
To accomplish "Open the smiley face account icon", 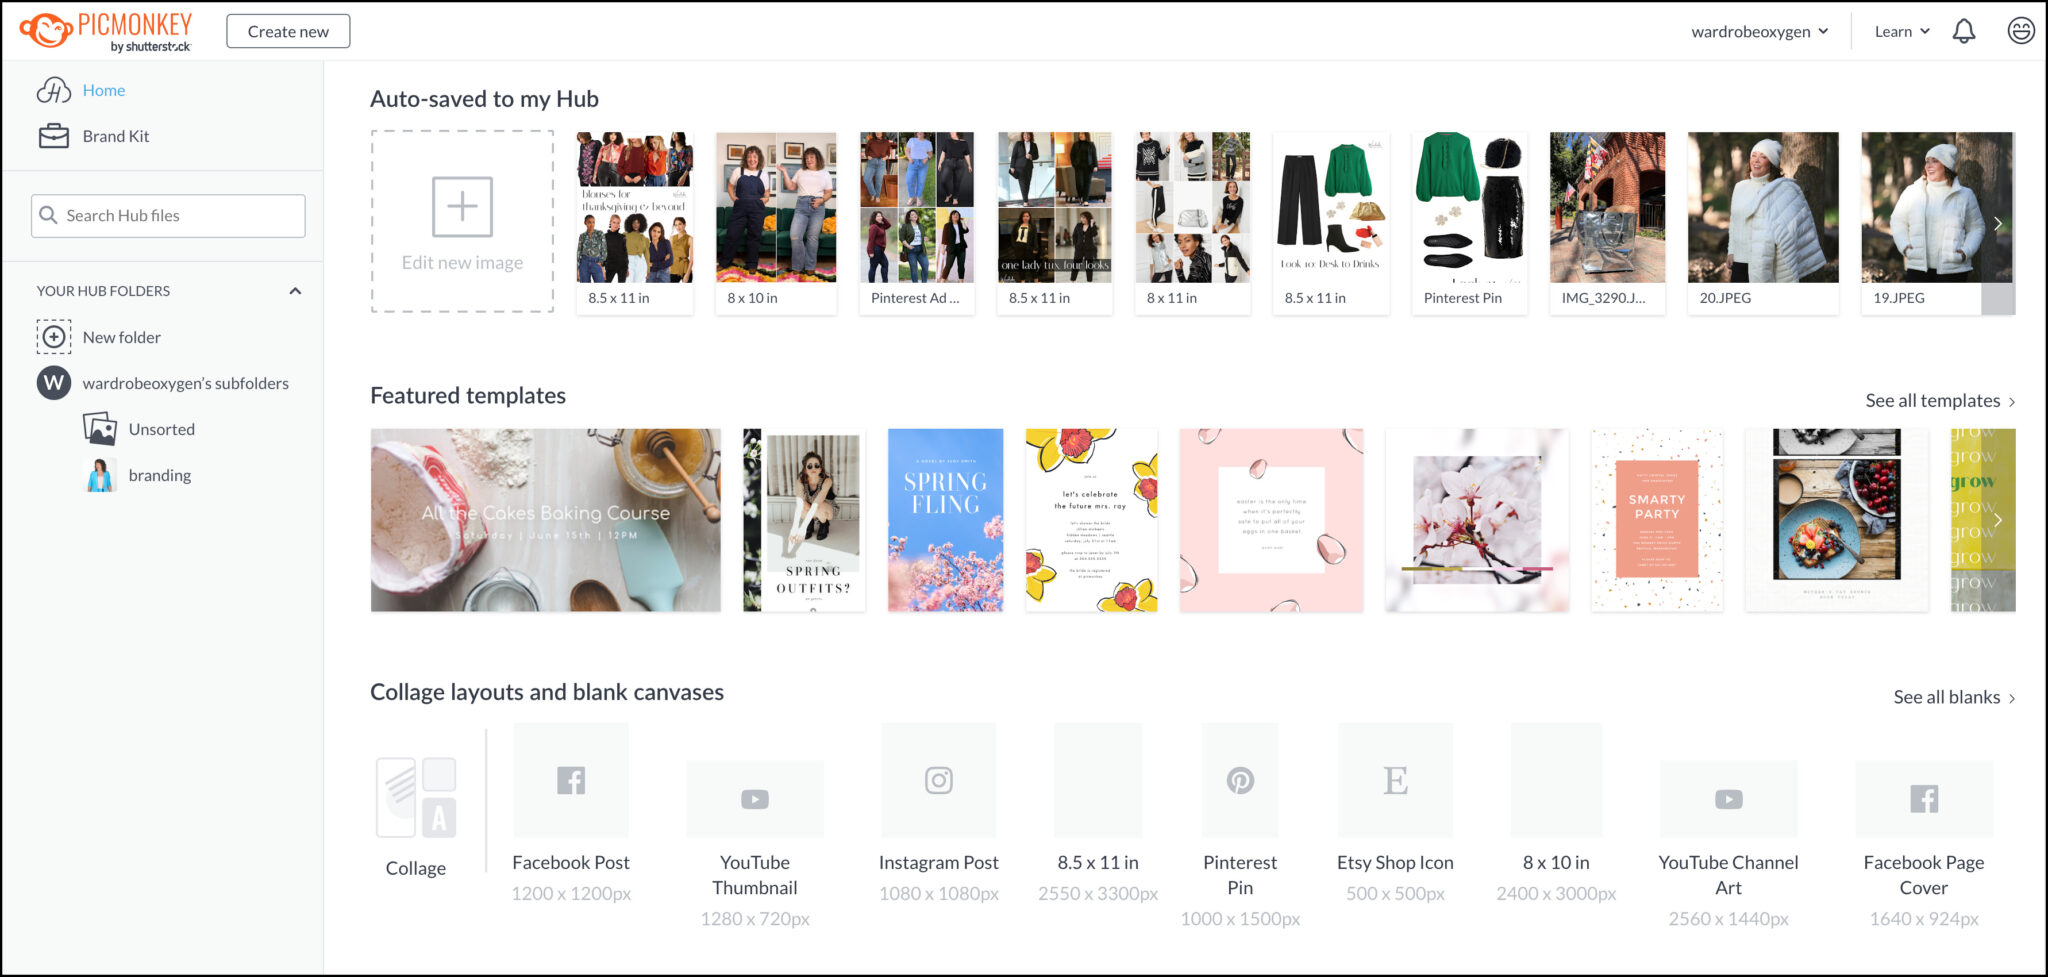I will (x=2020, y=31).
